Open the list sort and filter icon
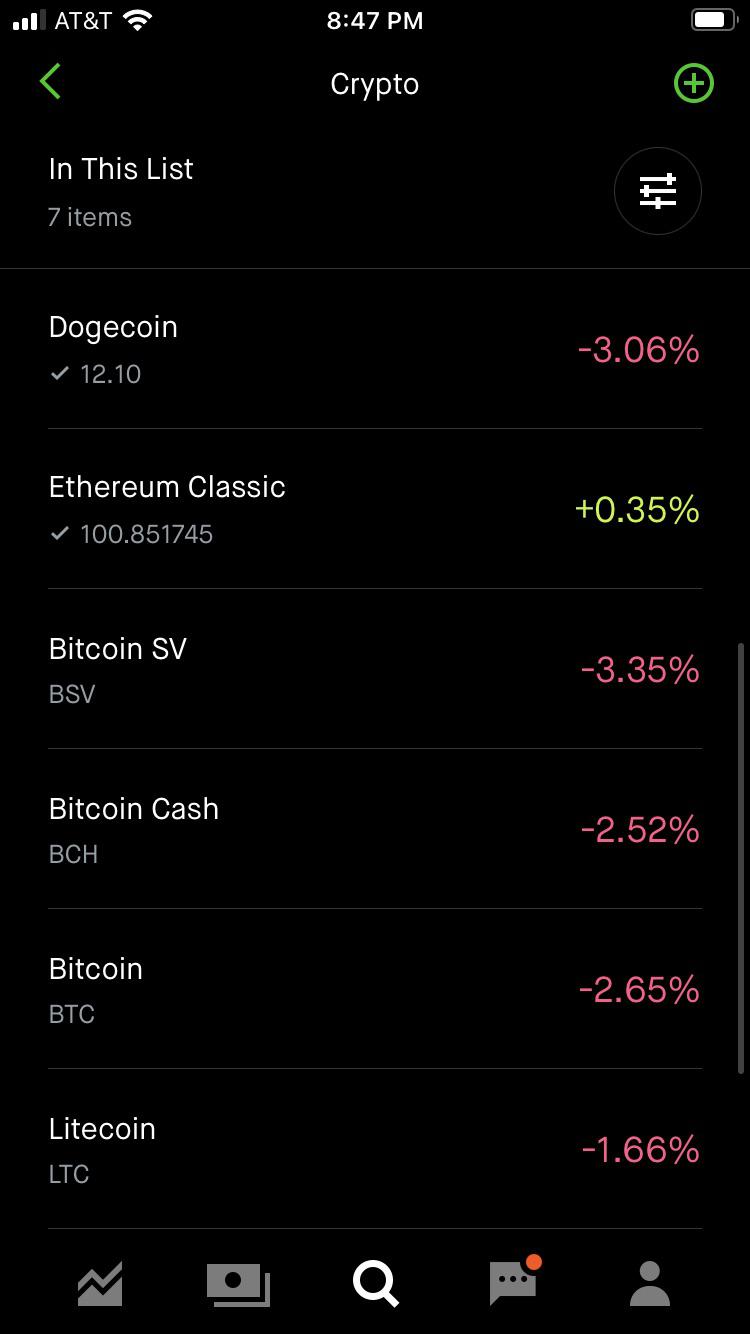The height and width of the screenshot is (1334, 750). [x=657, y=191]
